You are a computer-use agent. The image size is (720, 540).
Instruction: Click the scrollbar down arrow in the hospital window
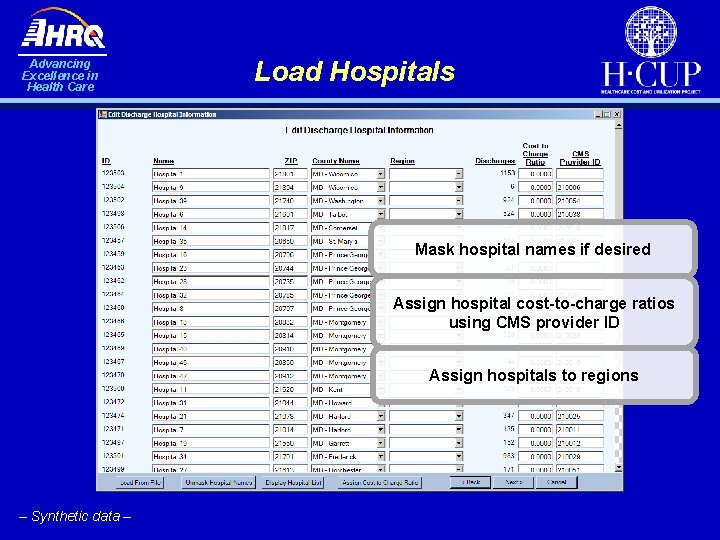(x=618, y=468)
